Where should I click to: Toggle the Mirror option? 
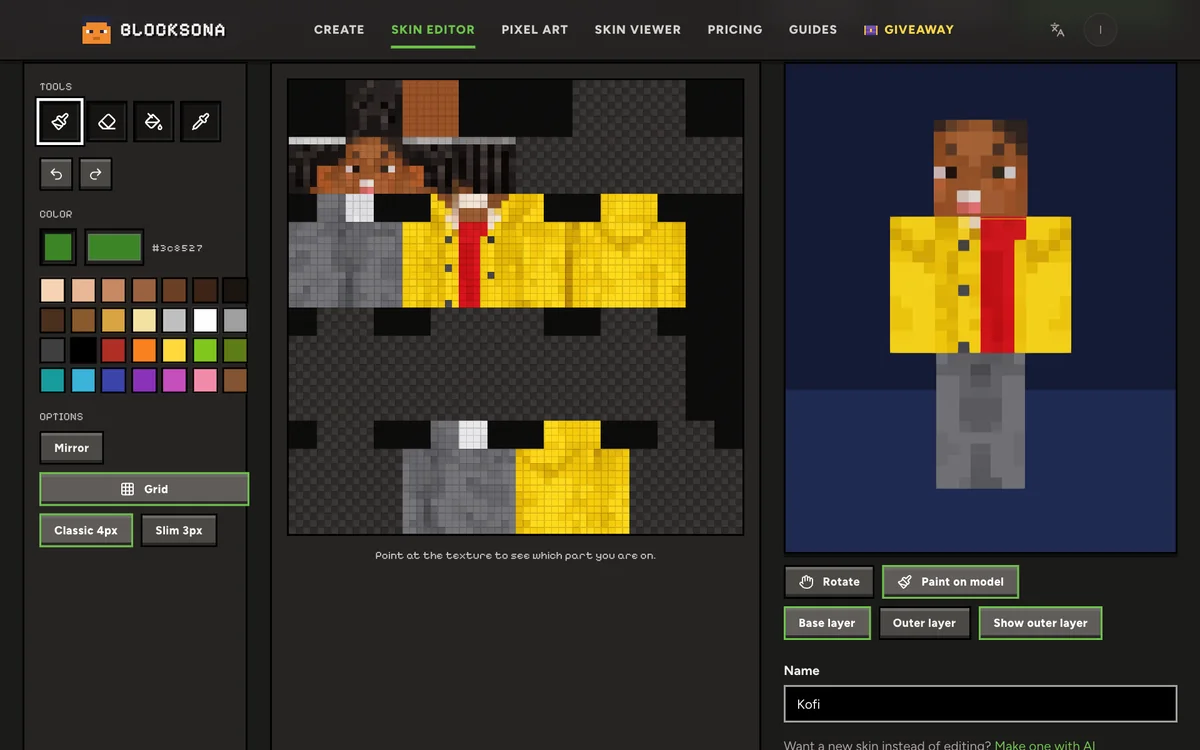click(71, 448)
